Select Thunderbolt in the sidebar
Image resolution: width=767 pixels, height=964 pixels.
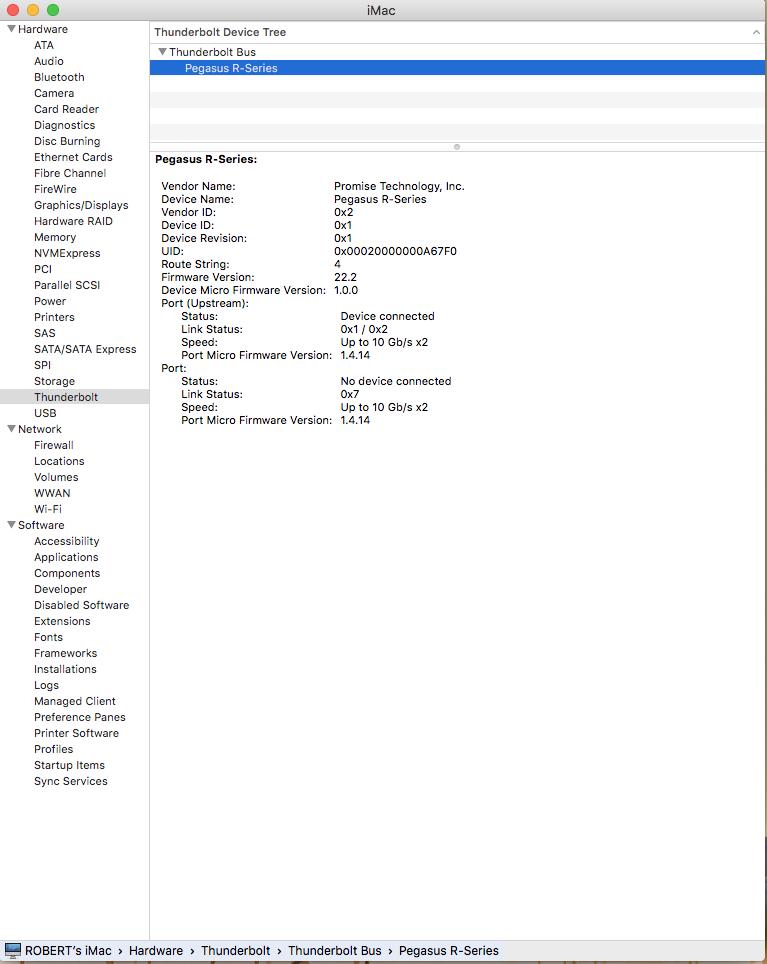click(x=74, y=397)
